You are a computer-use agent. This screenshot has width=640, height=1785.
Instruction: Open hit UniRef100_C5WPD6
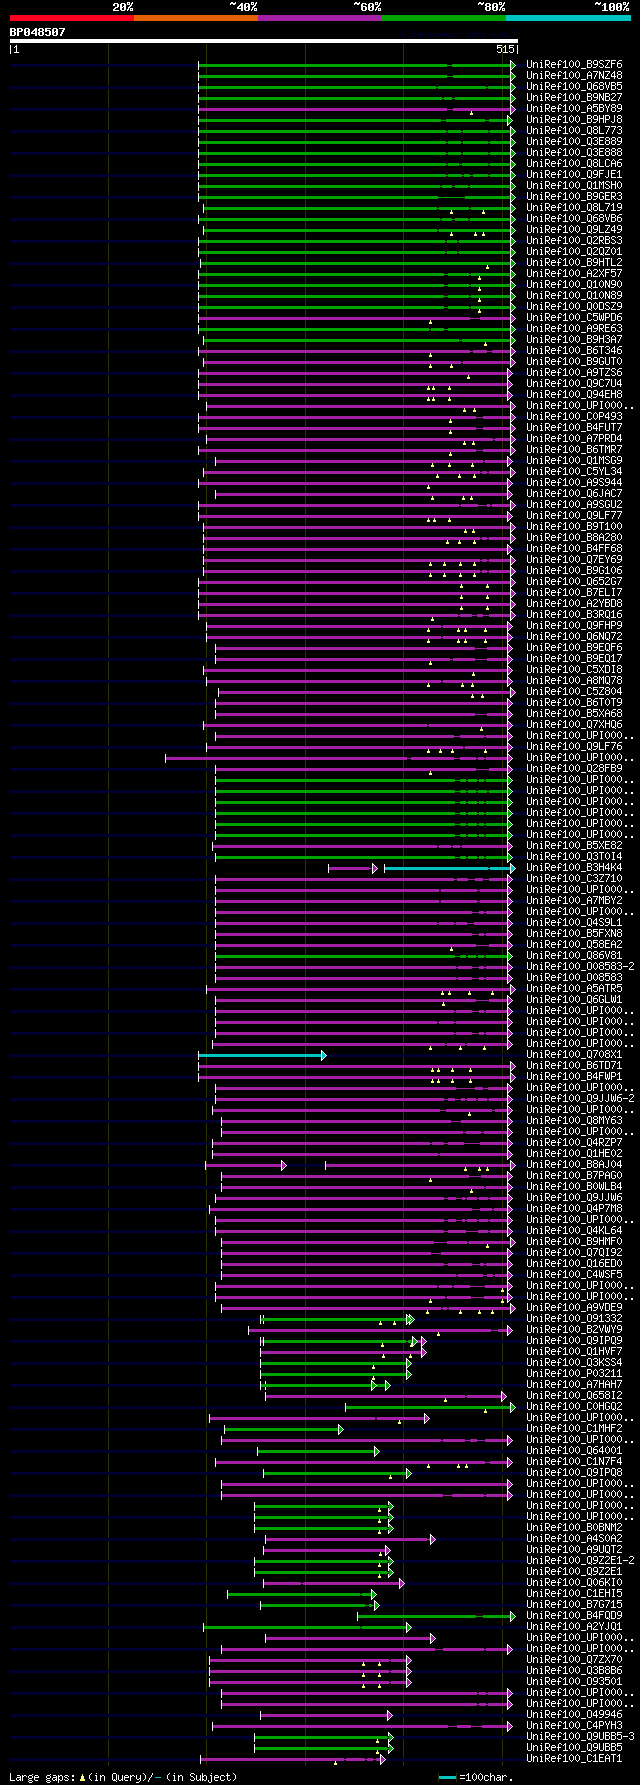(574, 318)
